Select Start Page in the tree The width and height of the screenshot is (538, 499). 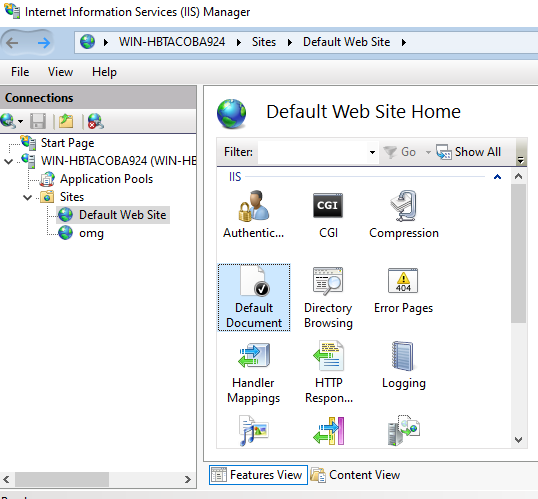click(x=67, y=143)
